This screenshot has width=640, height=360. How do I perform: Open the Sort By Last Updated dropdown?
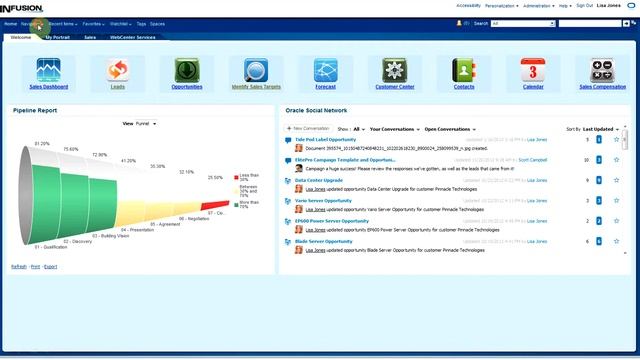click(x=601, y=129)
